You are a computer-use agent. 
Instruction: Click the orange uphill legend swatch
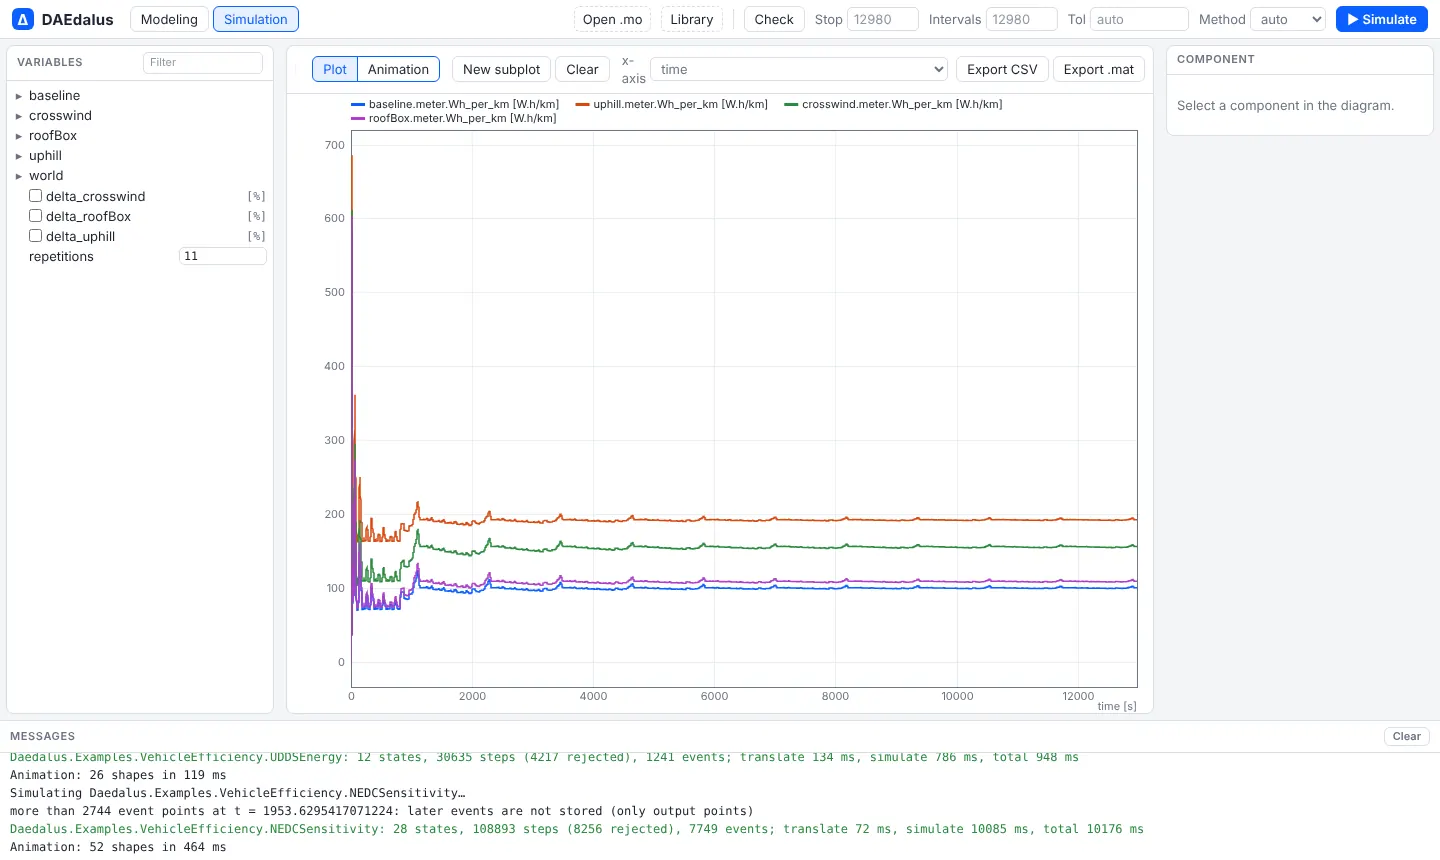(x=582, y=104)
